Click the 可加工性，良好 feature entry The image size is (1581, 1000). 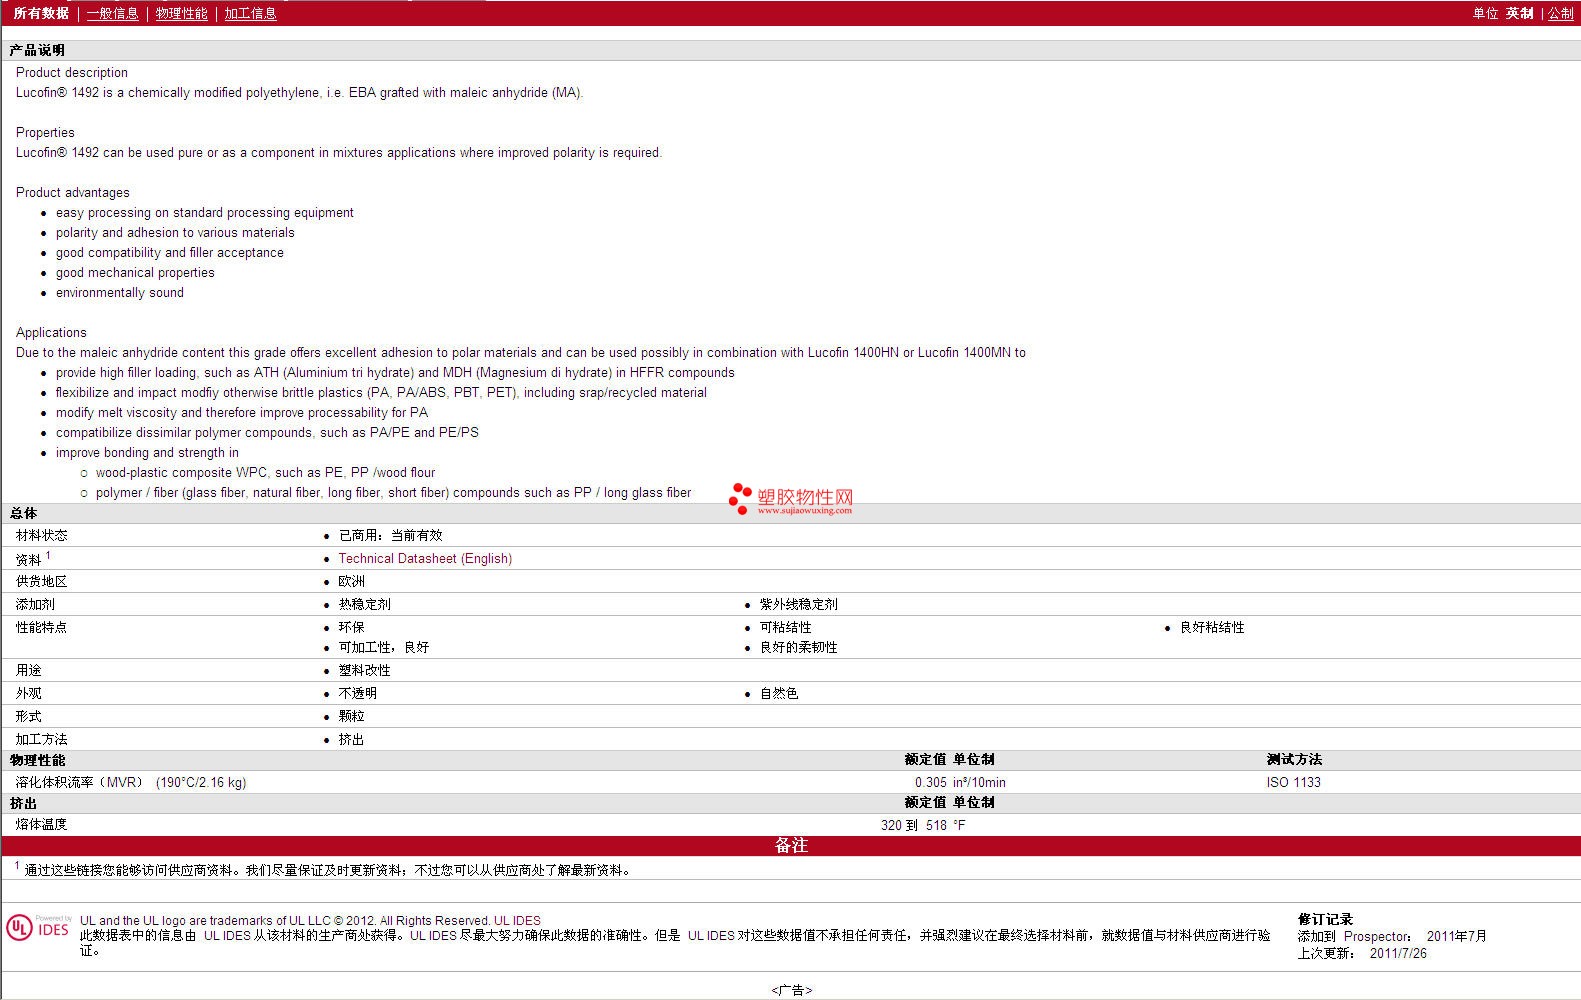pyautogui.click(x=383, y=647)
